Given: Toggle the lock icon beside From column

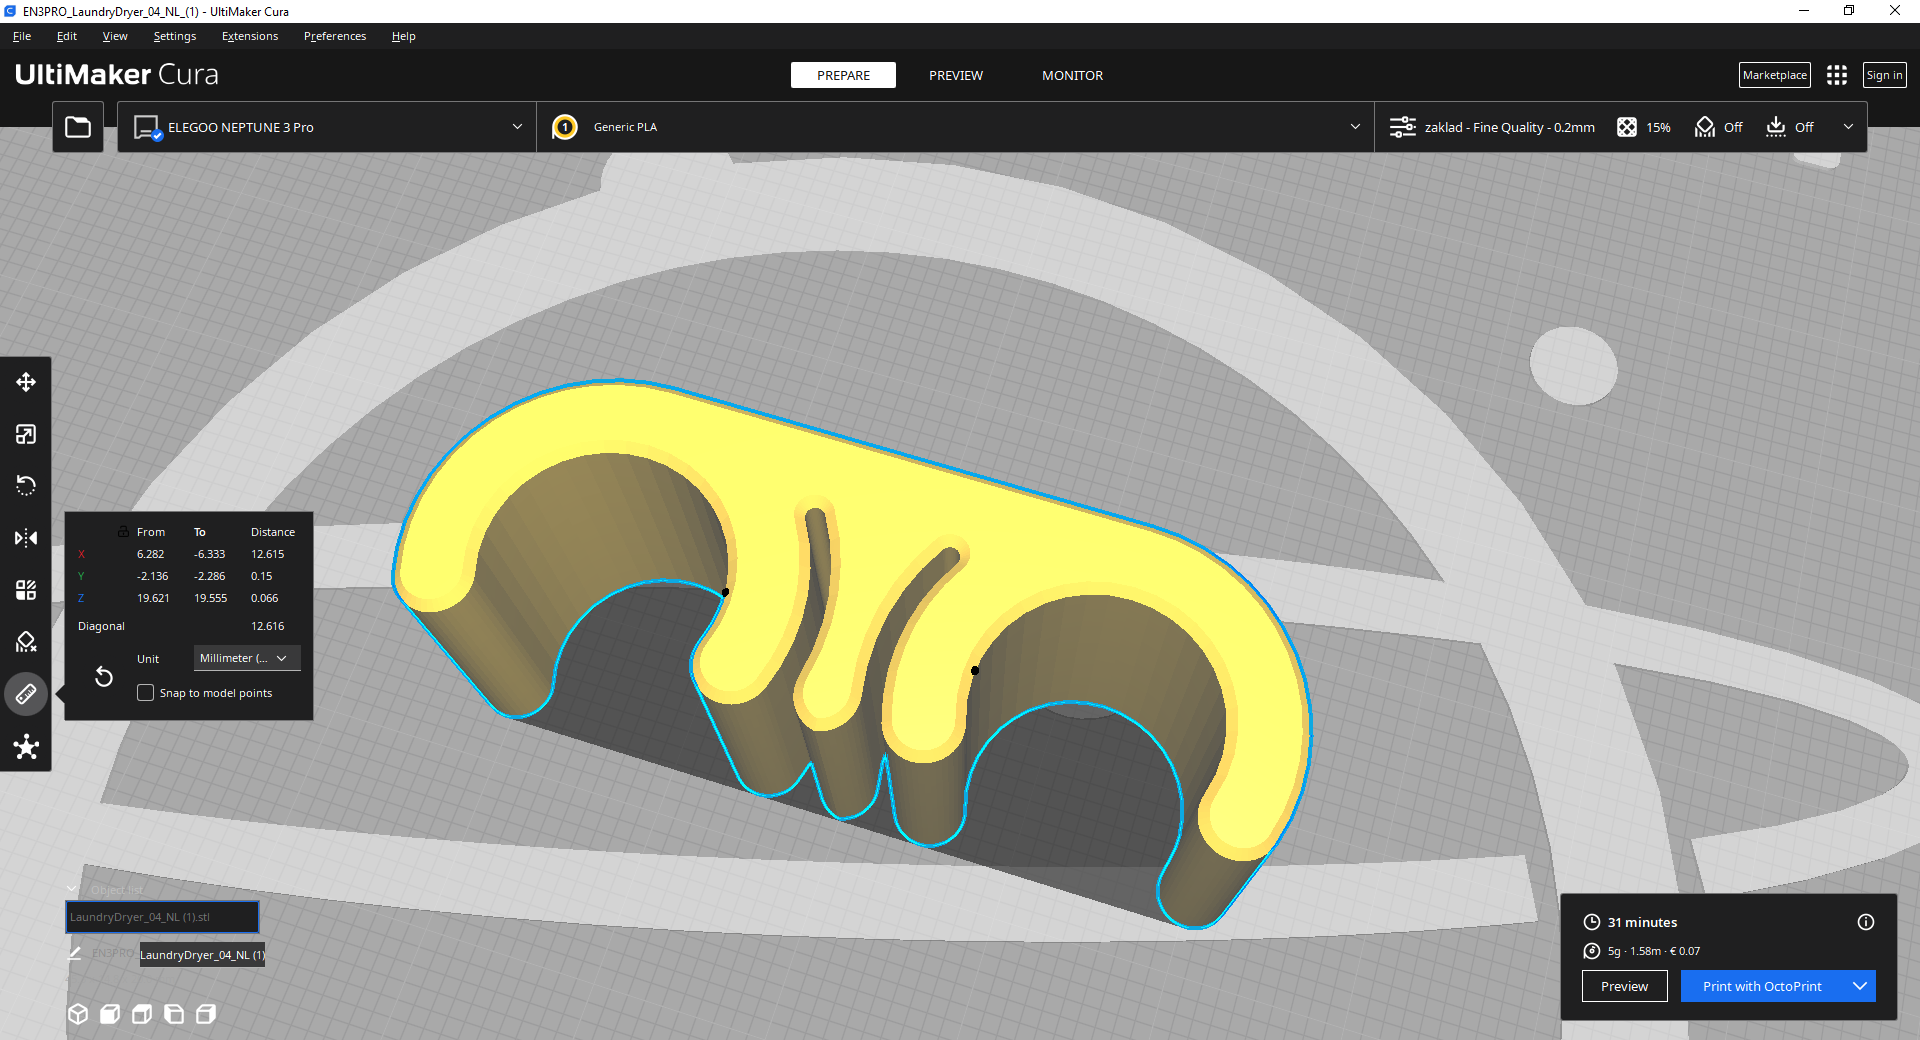Looking at the screenshot, I should tap(123, 531).
